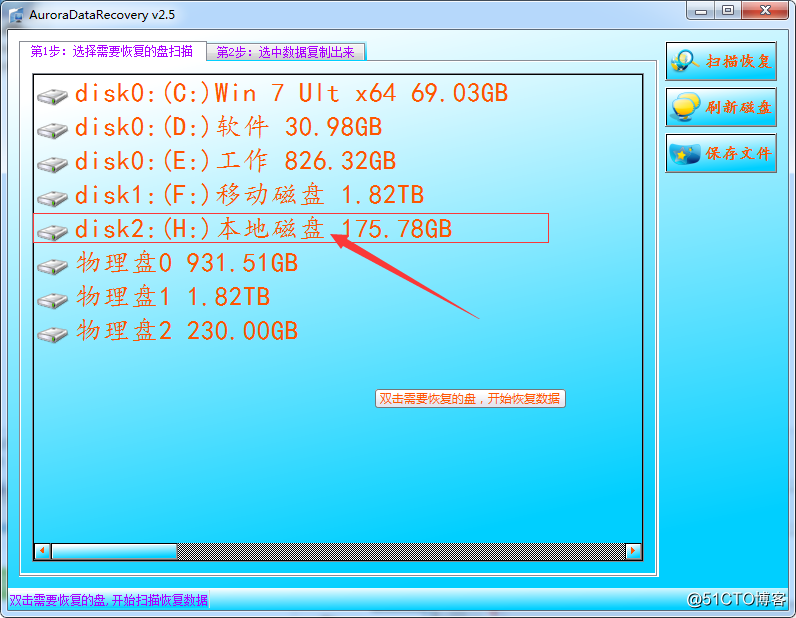
Task: Select disk1:(F:)移动磁盘 1.82TB entry
Action: [x=249, y=195]
